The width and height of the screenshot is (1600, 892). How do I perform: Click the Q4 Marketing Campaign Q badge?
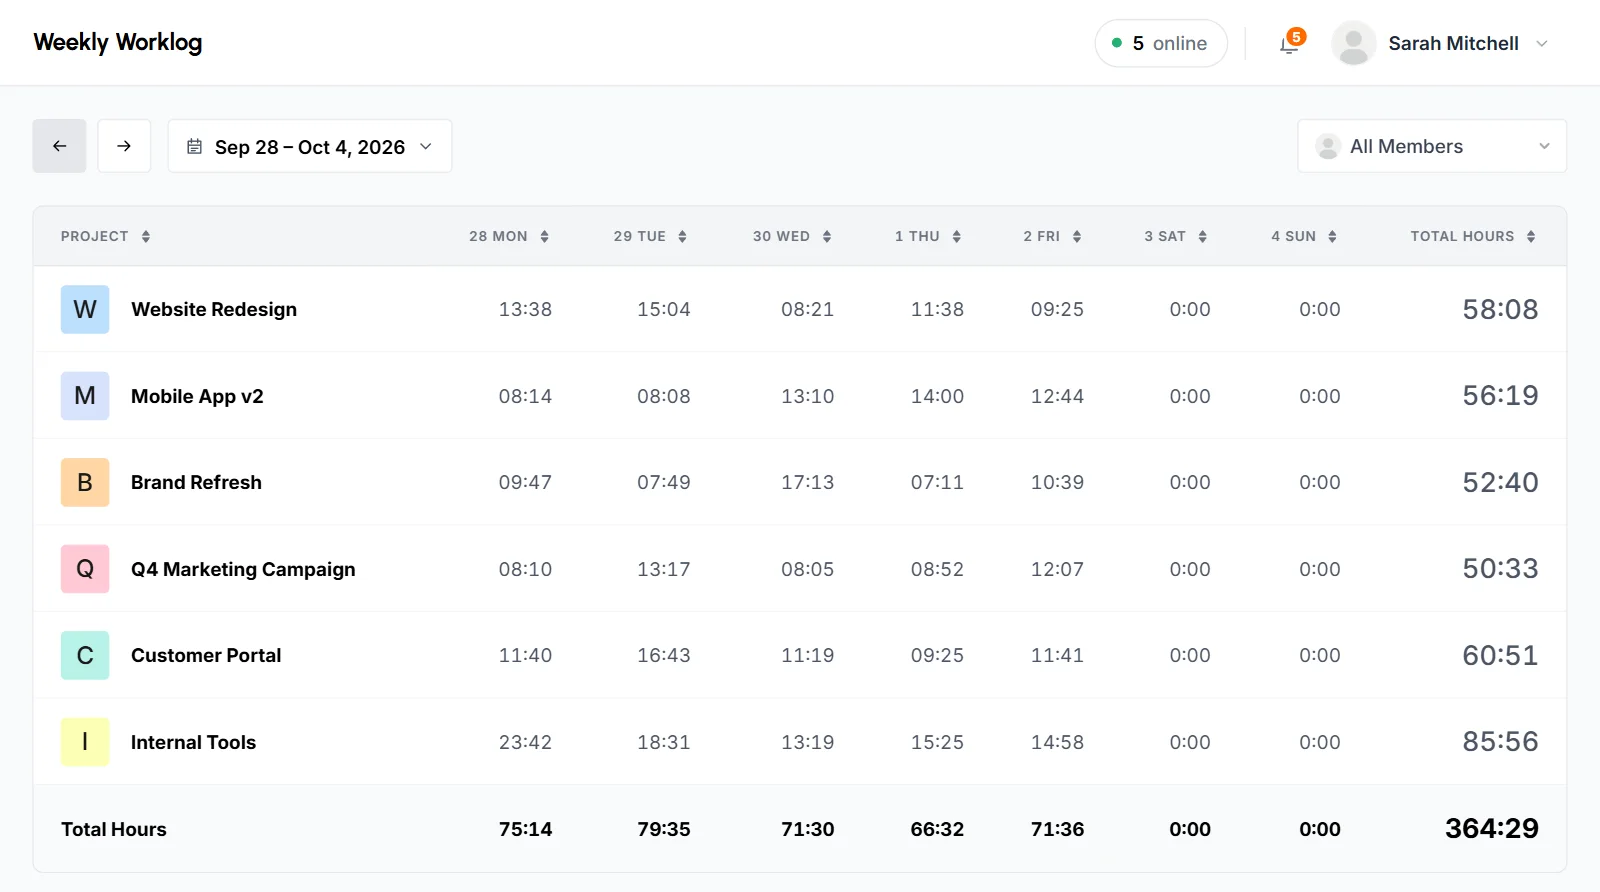85,569
